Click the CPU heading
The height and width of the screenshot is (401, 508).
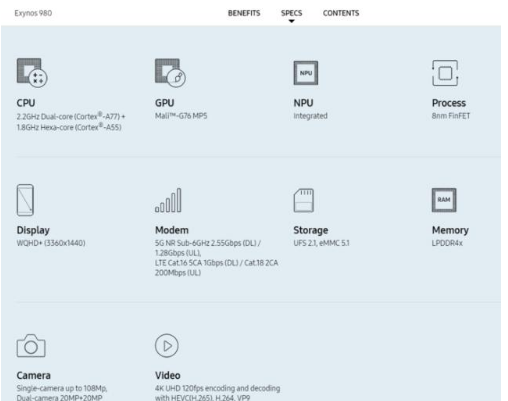(x=26, y=103)
